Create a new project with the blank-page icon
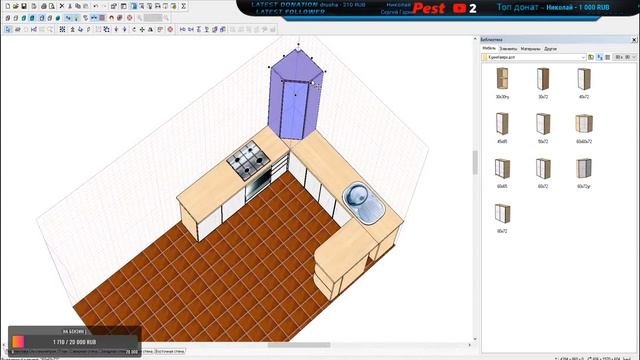The height and width of the screenshot is (360, 640). (8, 6)
